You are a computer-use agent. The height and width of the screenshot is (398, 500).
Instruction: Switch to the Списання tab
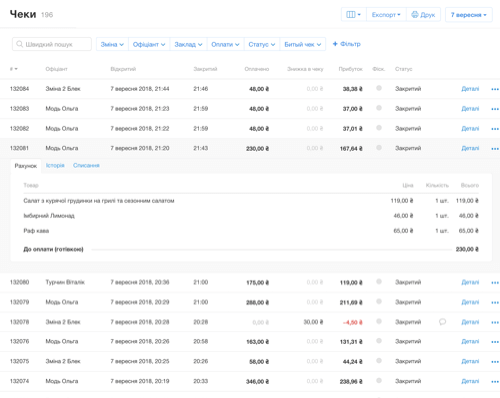tap(86, 165)
